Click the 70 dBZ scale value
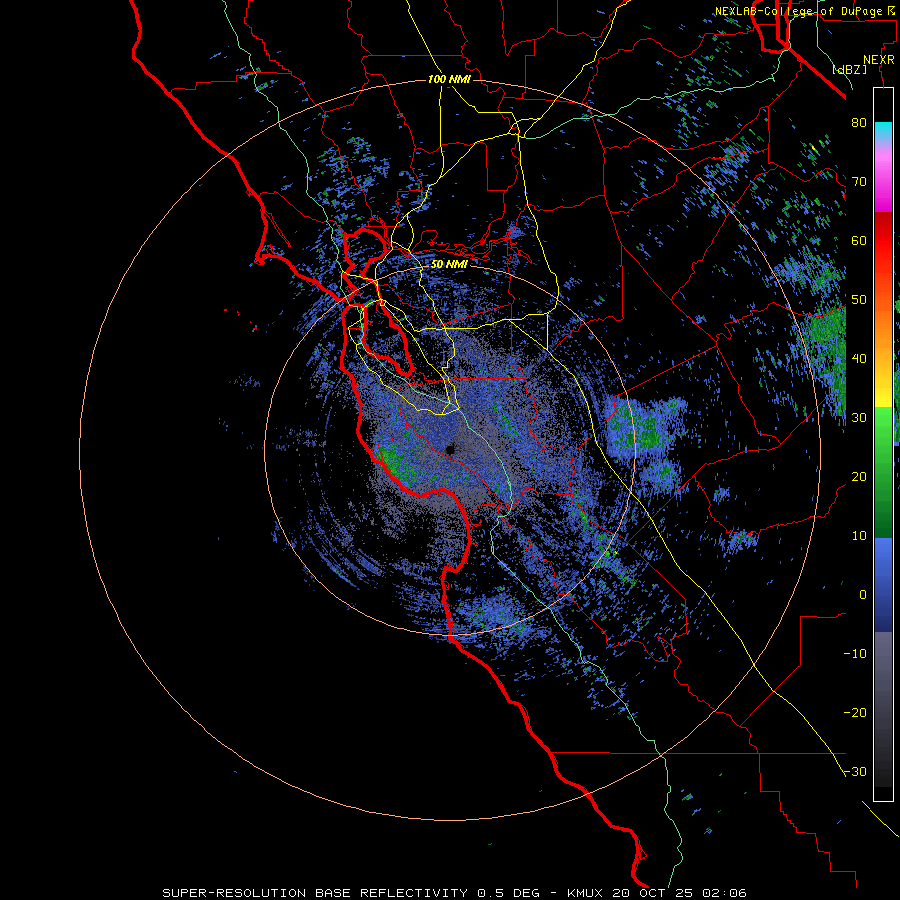The width and height of the screenshot is (900, 900). [859, 181]
